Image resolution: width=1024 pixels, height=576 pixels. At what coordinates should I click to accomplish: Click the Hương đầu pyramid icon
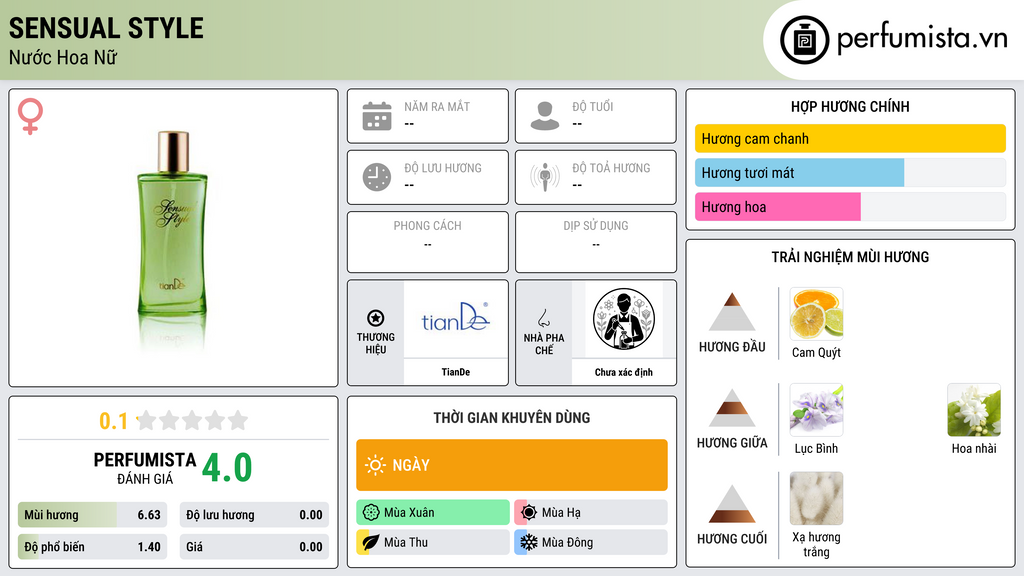732,312
